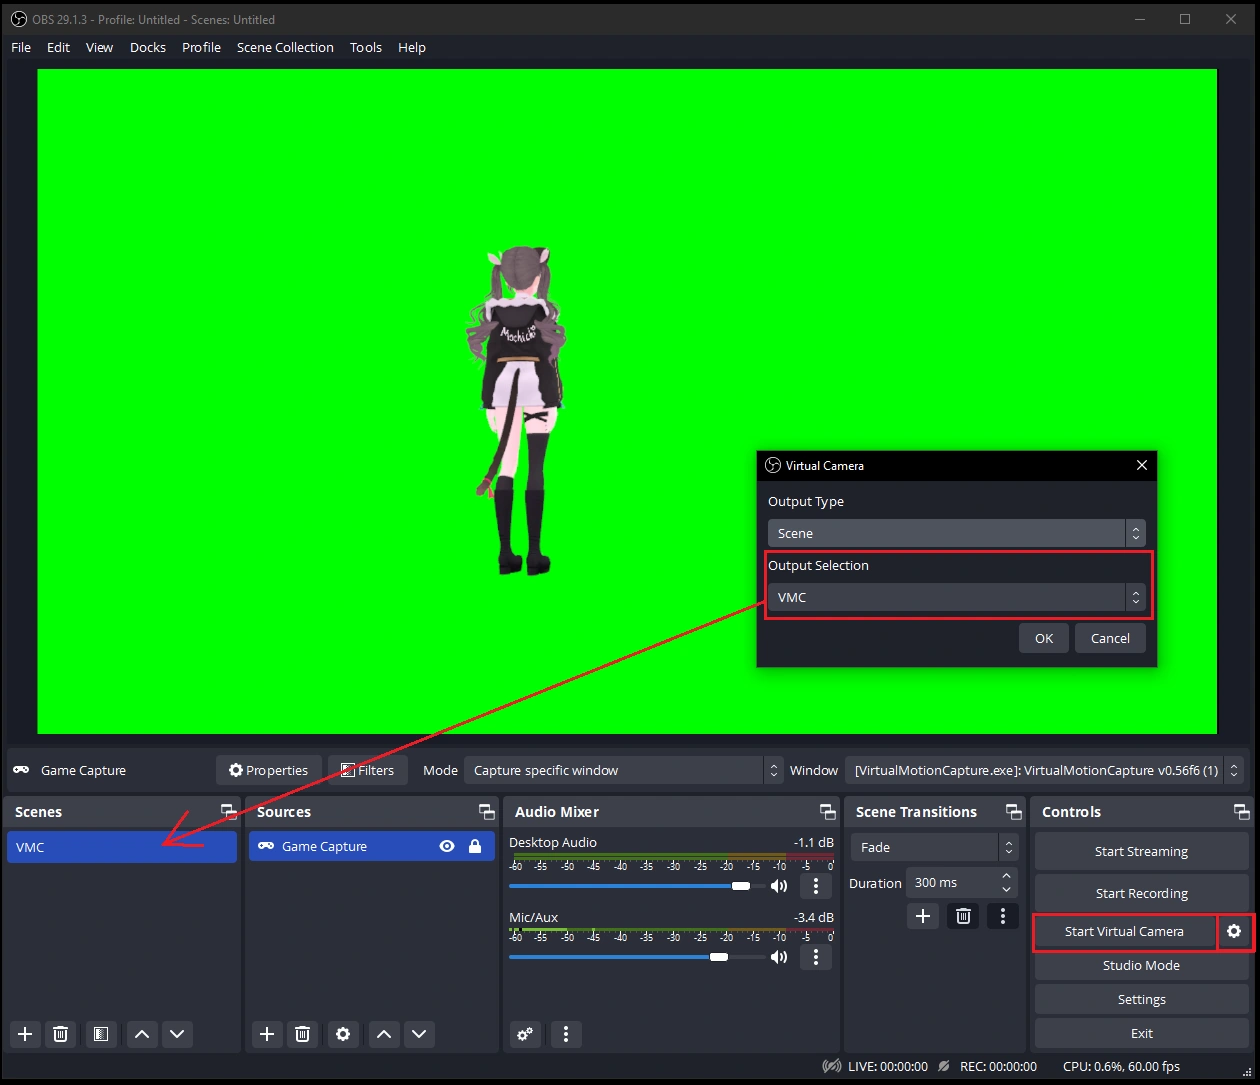The image size is (1260, 1085).
Task: Open OBS Settings from the Controls panel
Action: (x=1141, y=999)
